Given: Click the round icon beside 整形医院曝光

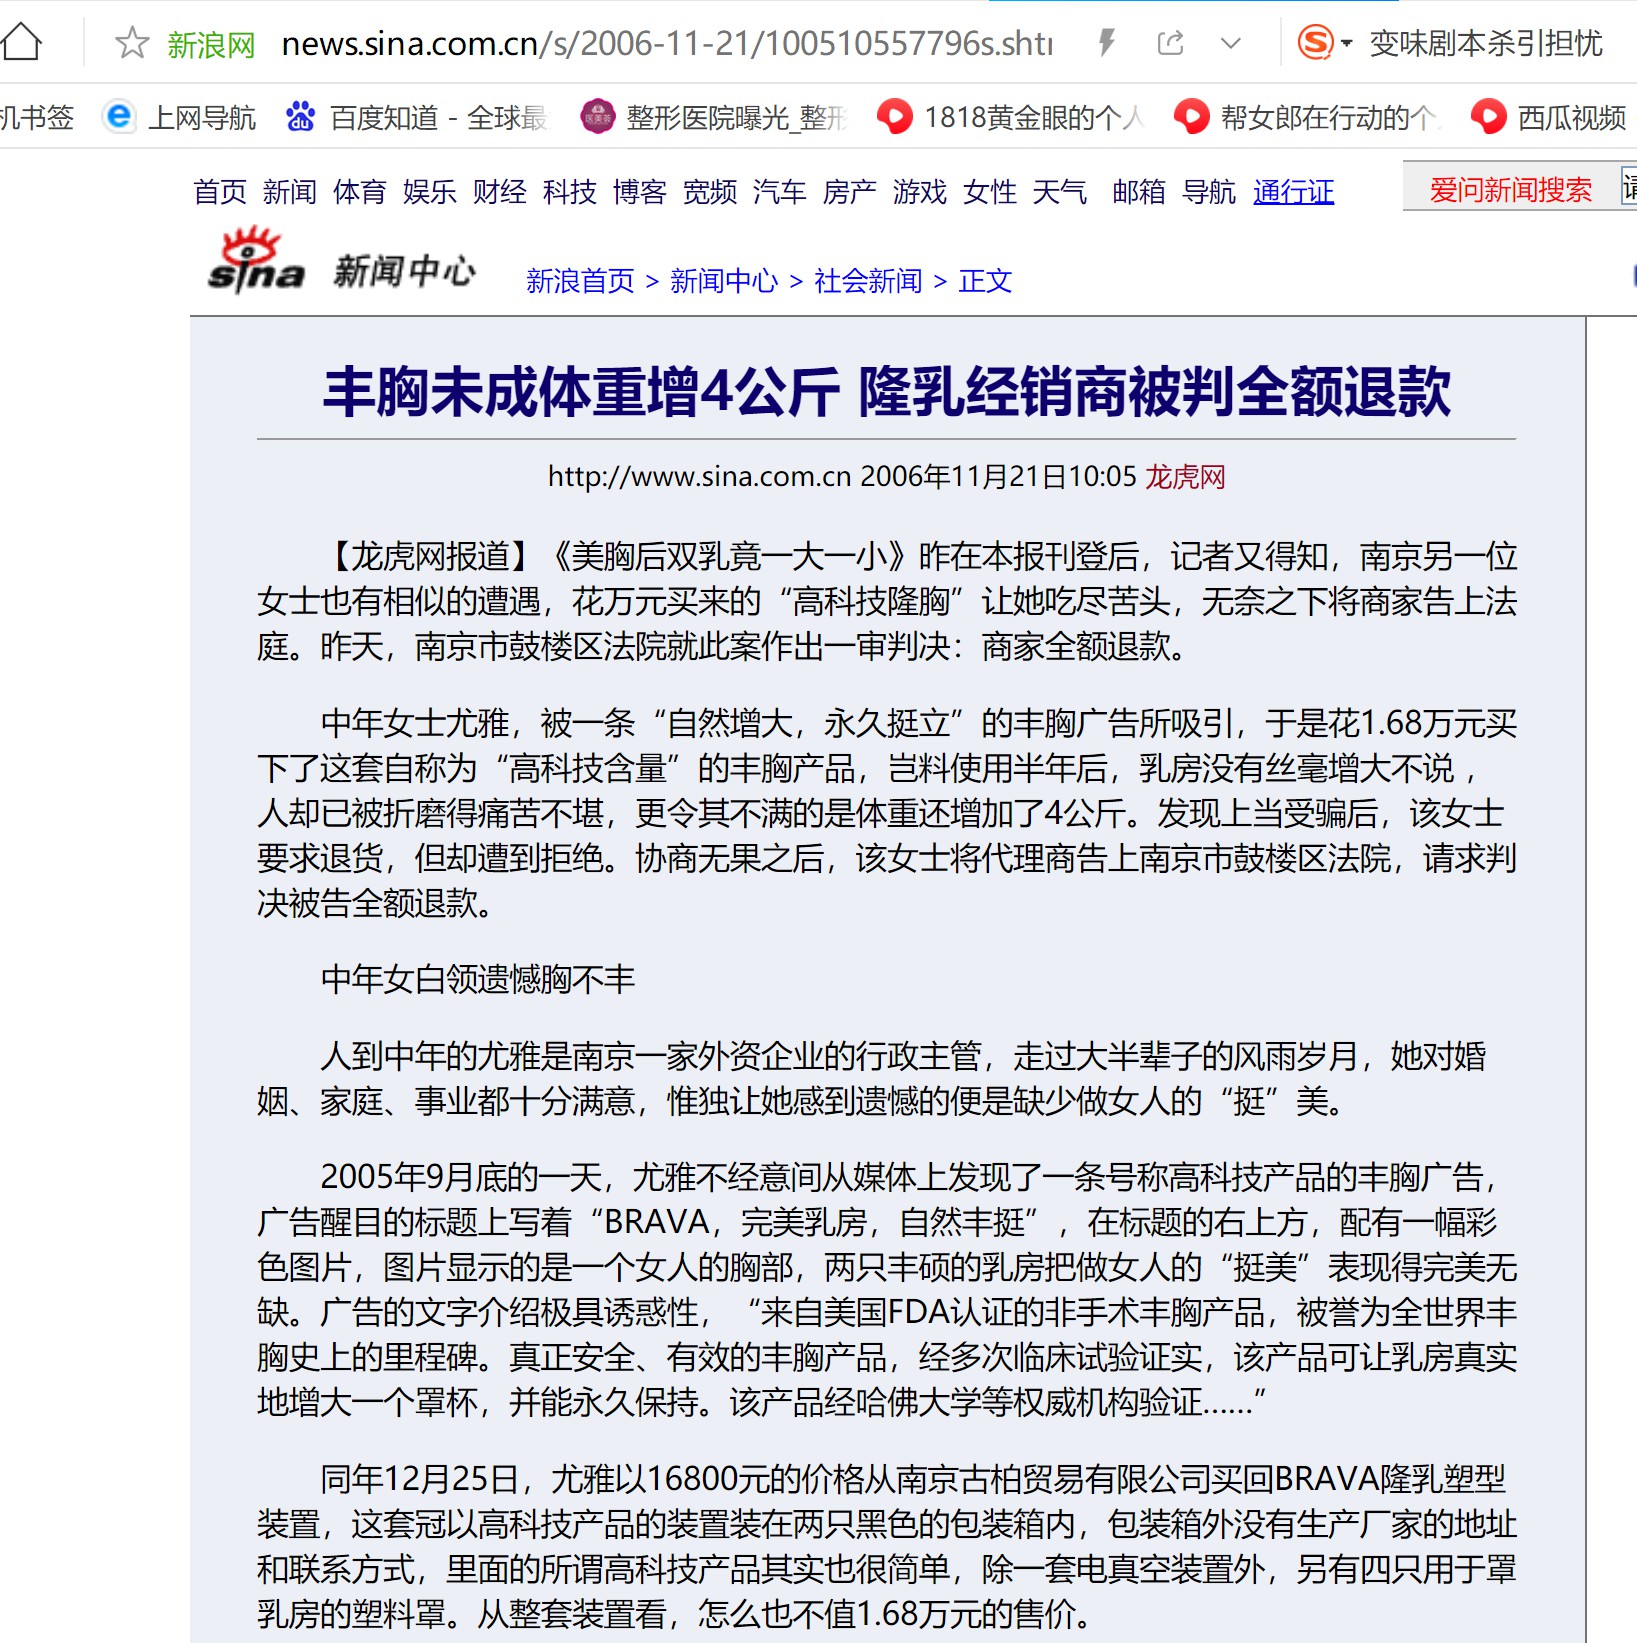Looking at the screenshot, I should tap(597, 117).
